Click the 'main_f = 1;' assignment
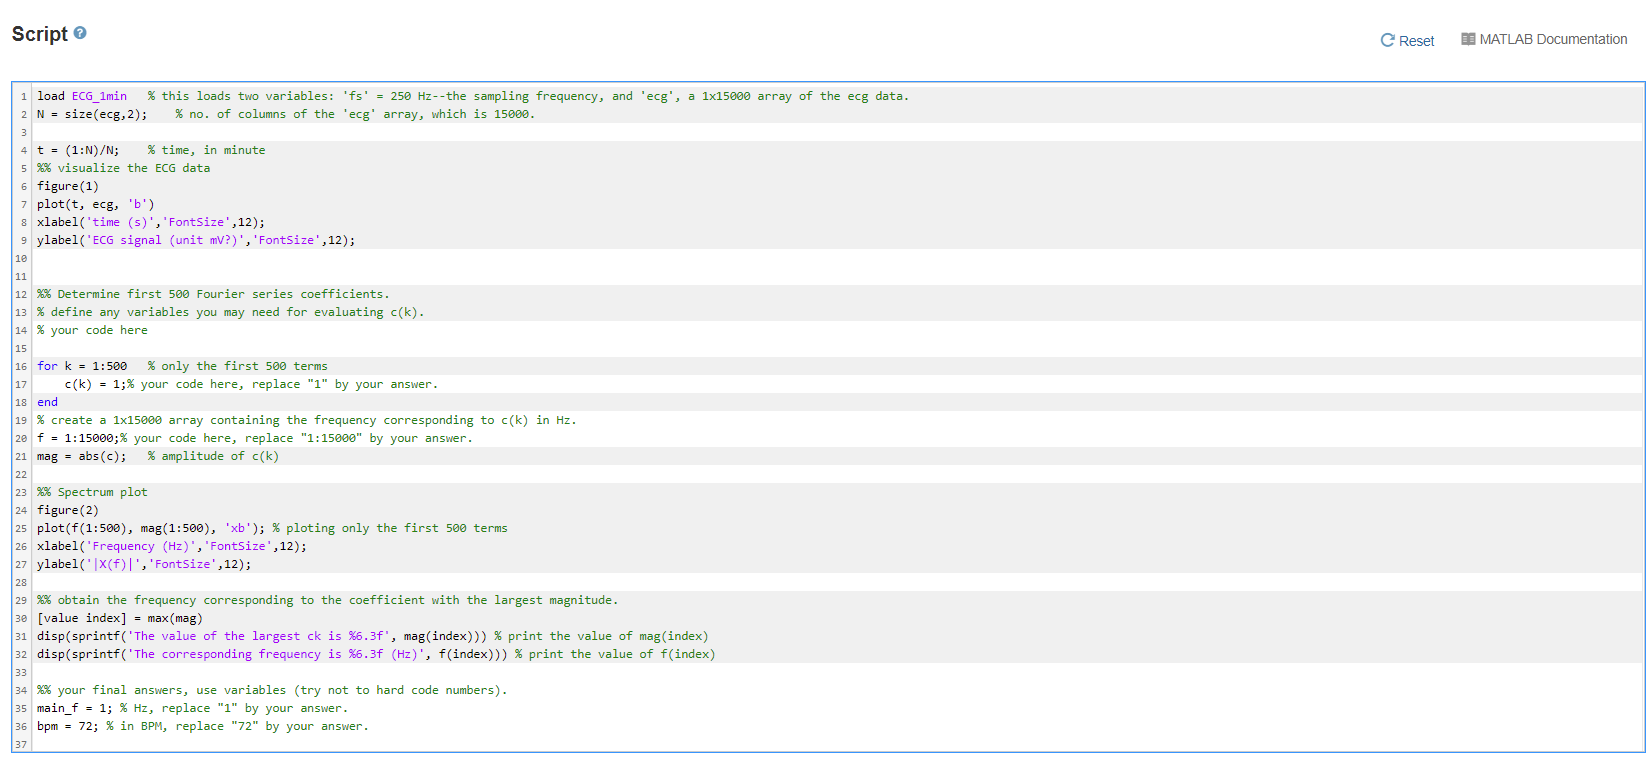 (75, 708)
